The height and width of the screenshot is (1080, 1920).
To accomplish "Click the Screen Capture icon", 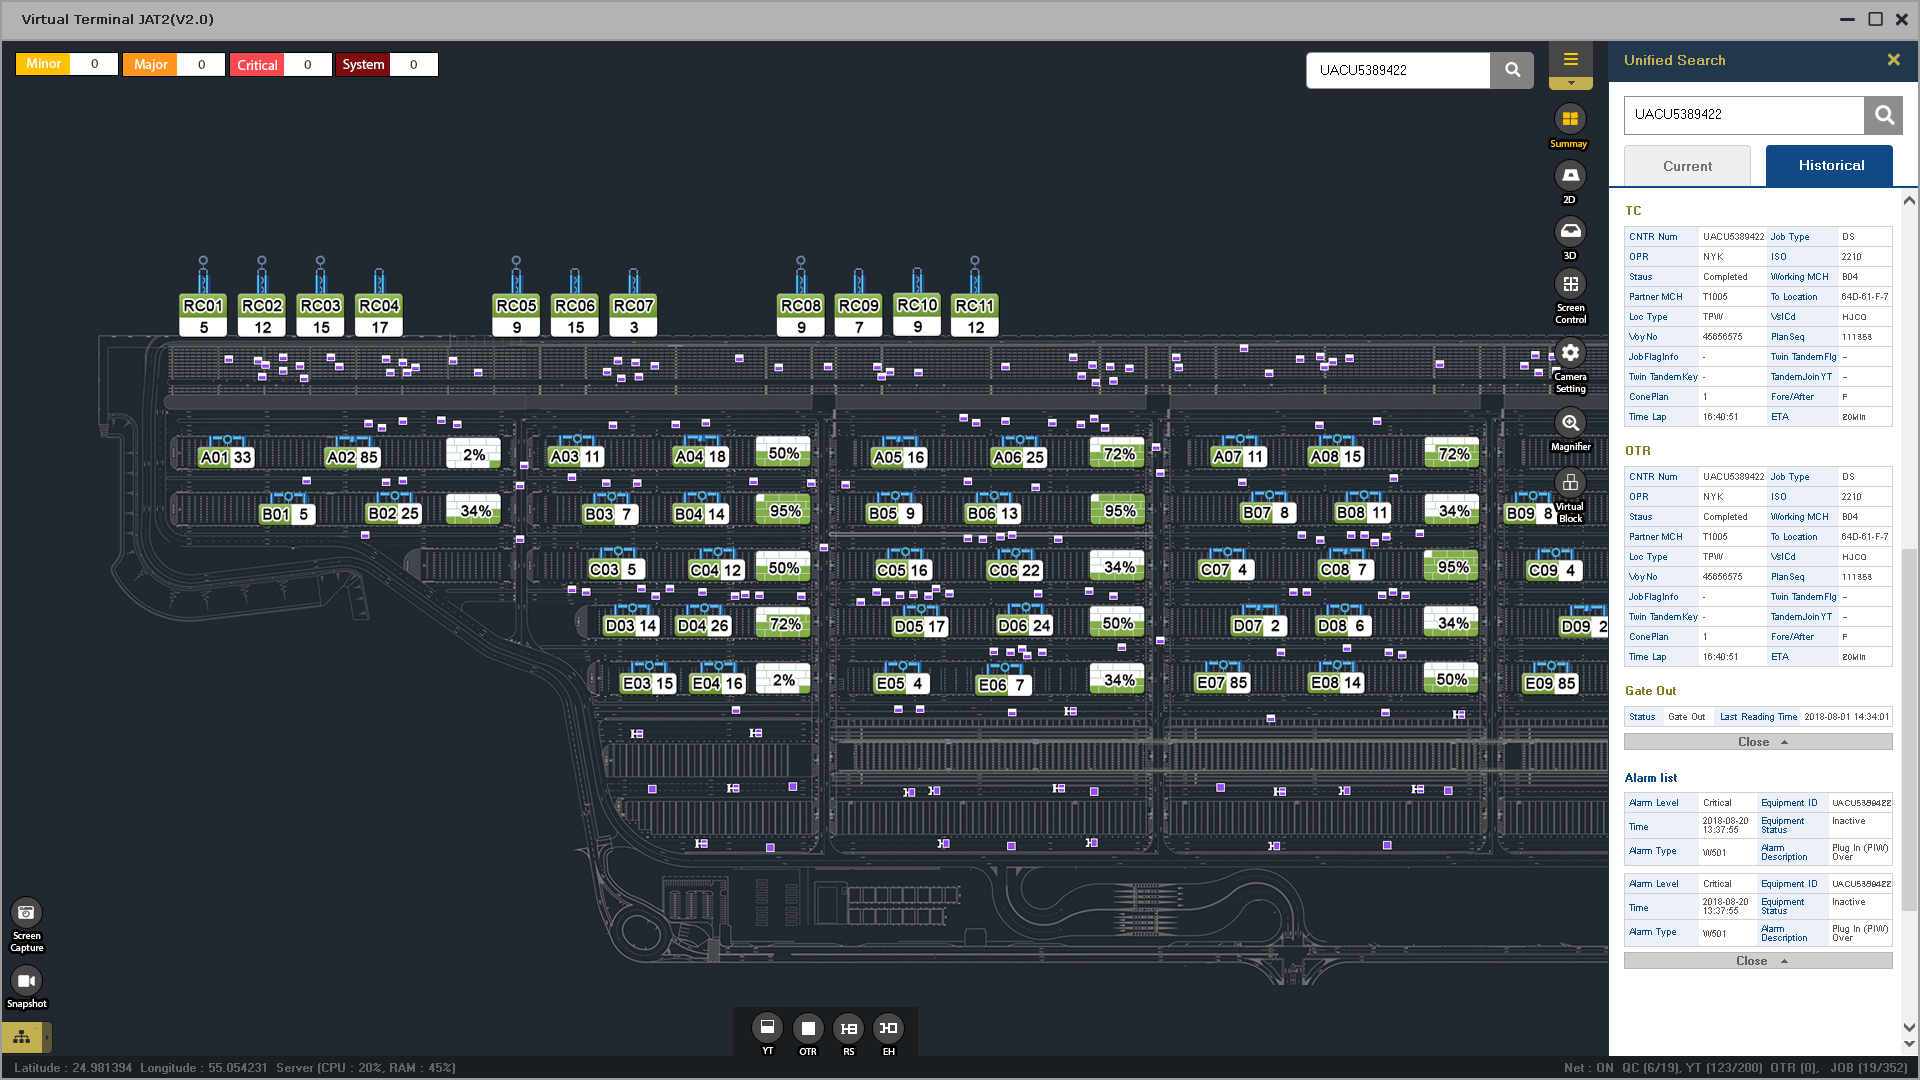I will [26, 913].
